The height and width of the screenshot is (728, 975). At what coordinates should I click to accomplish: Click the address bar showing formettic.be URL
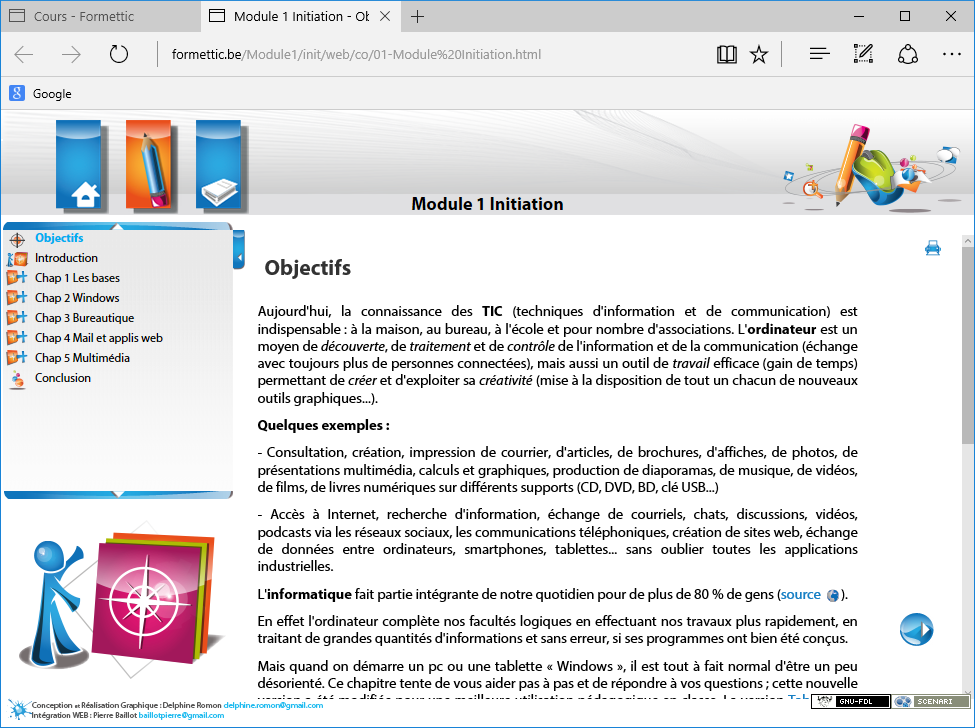(x=356, y=55)
